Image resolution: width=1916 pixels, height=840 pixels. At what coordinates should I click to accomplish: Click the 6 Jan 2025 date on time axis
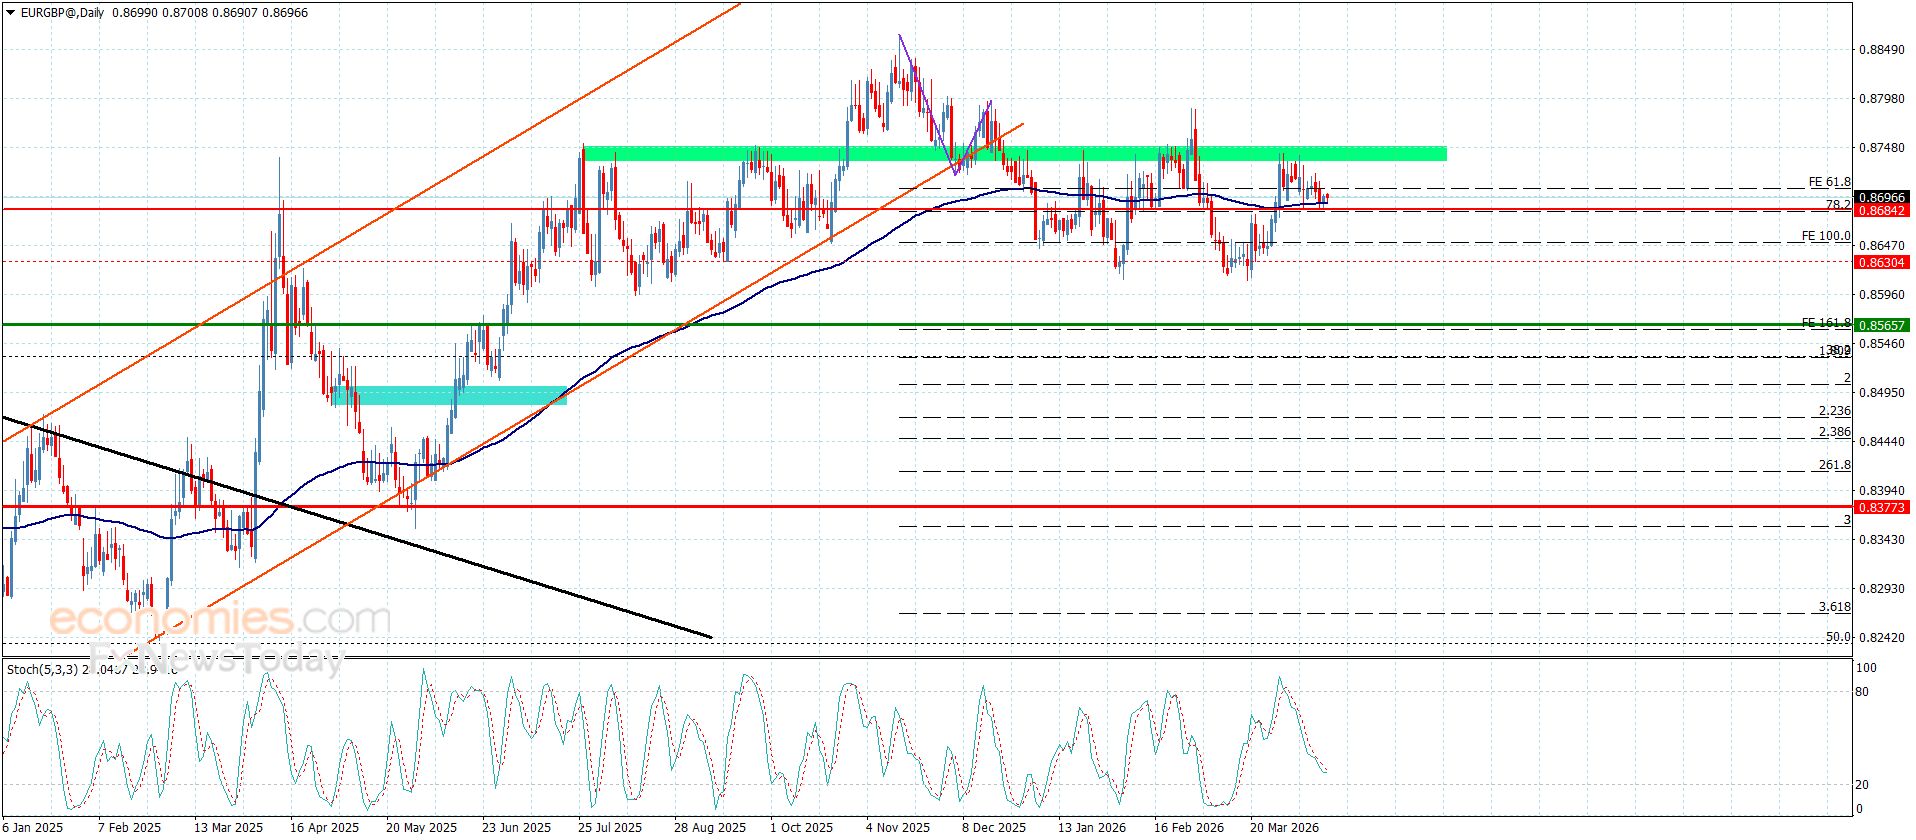tap(33, 828)
